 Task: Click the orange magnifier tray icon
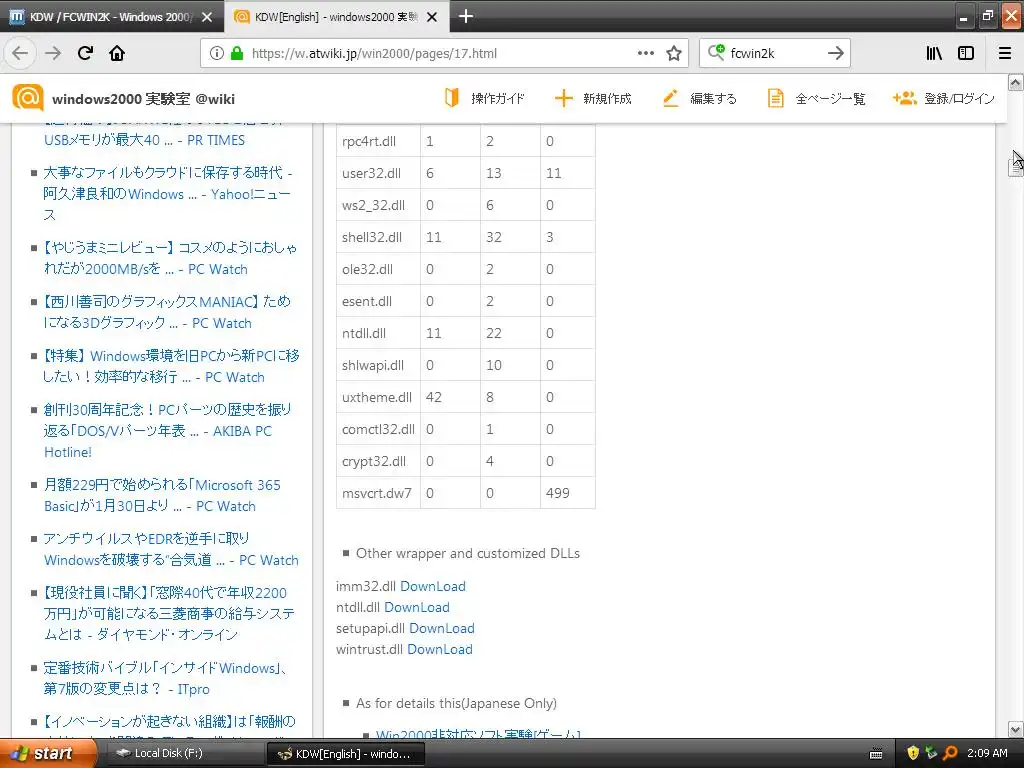point(950,753)
